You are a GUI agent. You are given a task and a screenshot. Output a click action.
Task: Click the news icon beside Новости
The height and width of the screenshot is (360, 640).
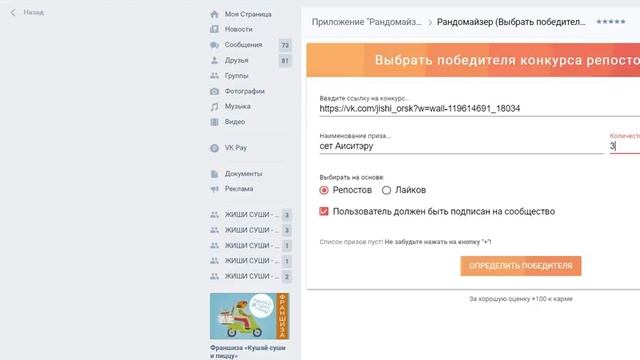(214, 29)
